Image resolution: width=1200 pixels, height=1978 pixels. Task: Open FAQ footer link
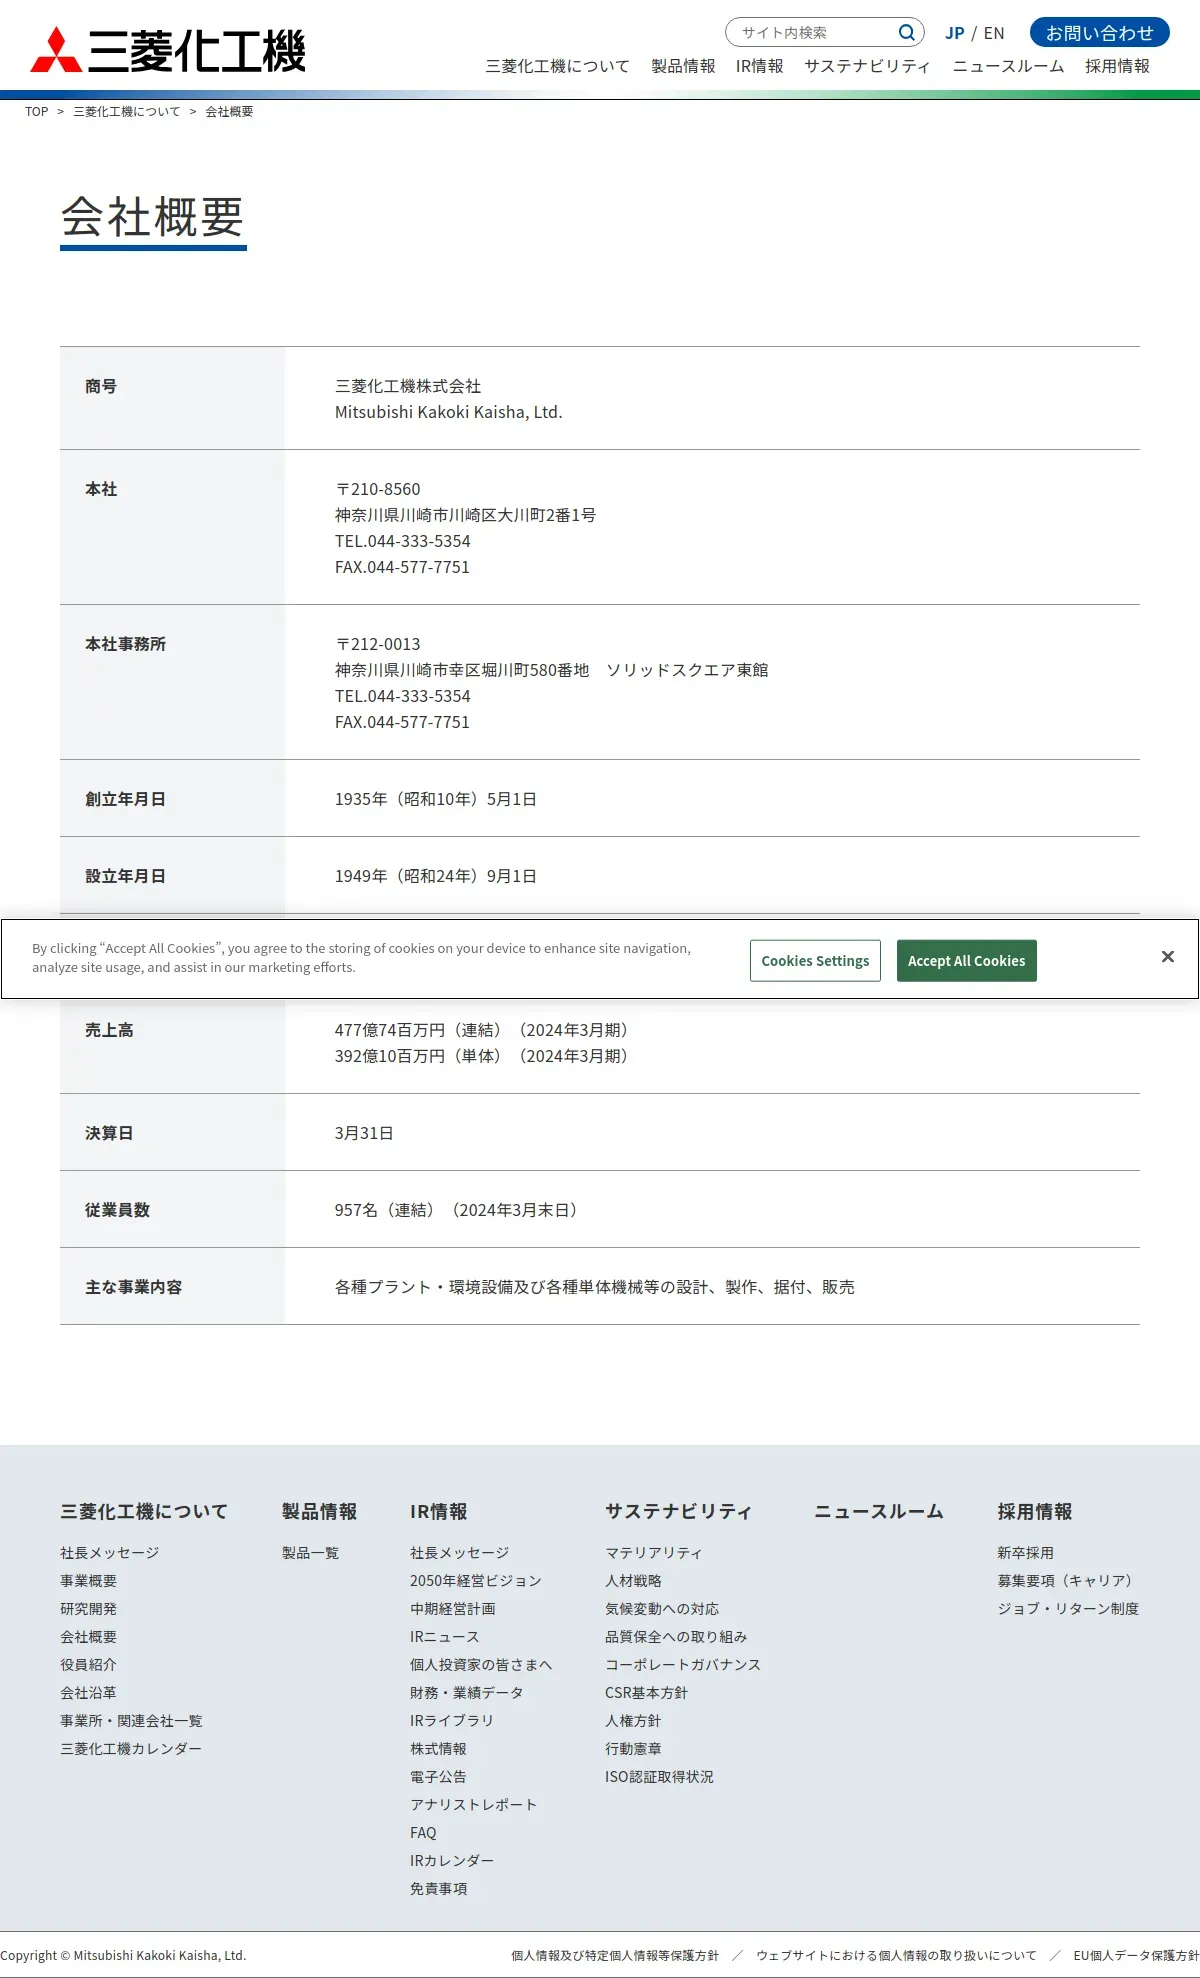423,1833
